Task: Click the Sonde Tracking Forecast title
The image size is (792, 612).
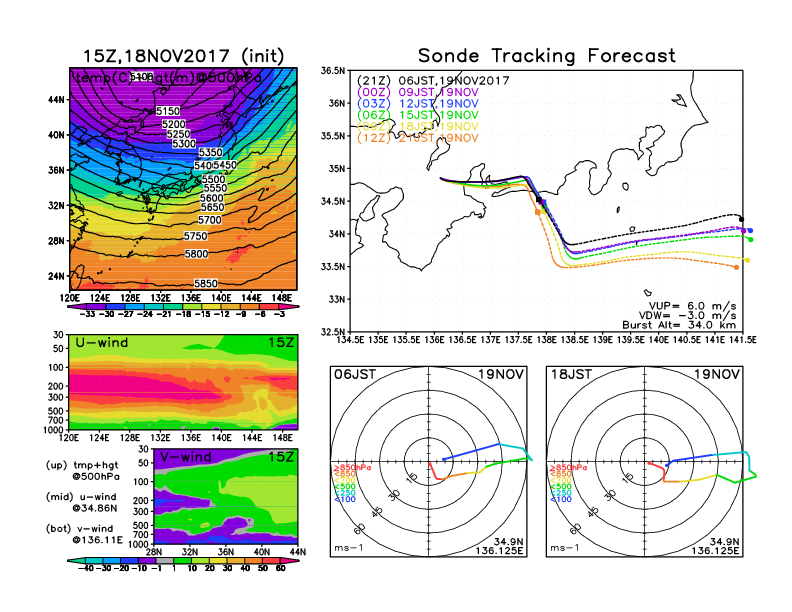Action: click(x=546, y=56)
